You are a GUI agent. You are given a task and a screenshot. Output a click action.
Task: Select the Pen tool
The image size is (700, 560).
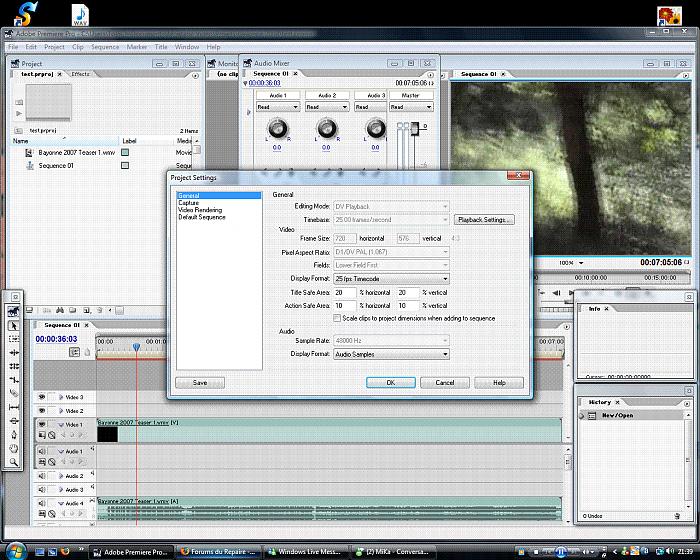pos(14,435)
